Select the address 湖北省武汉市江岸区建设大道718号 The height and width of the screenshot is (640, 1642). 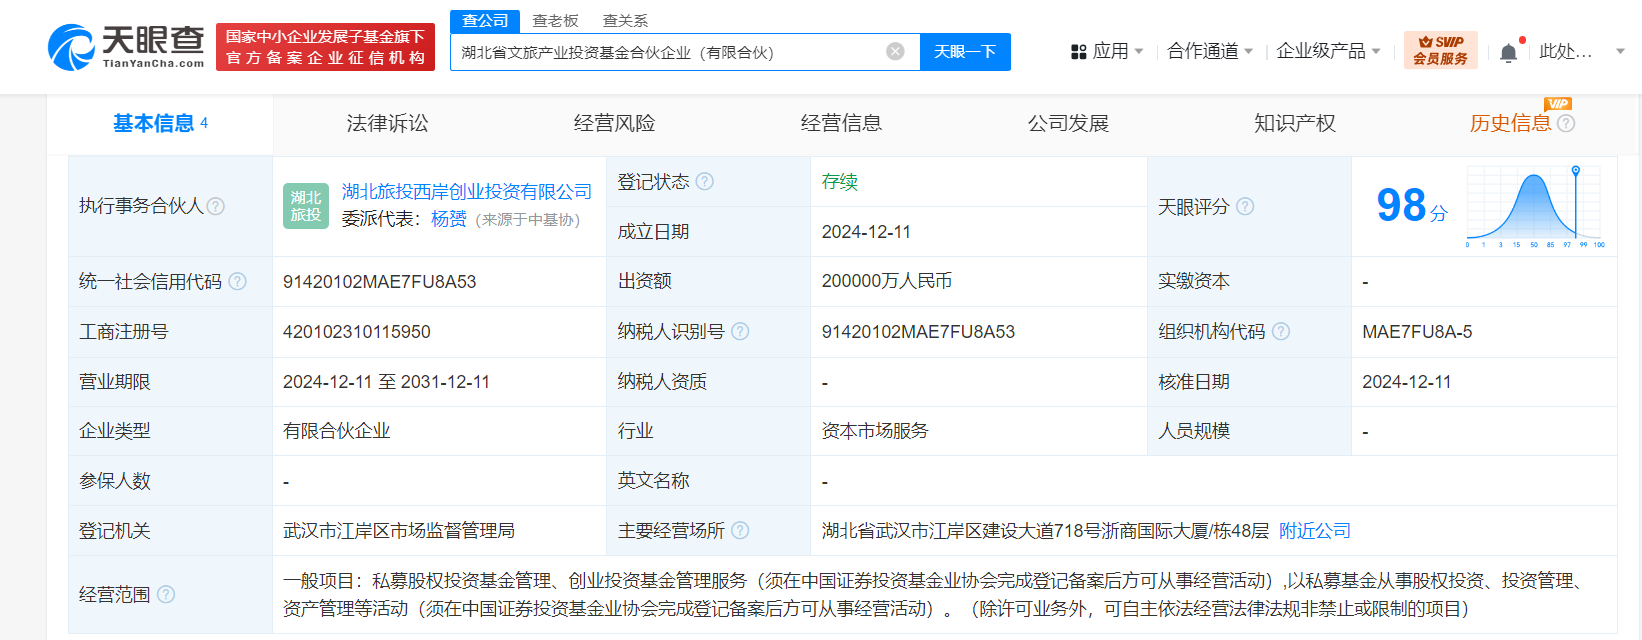961,531
